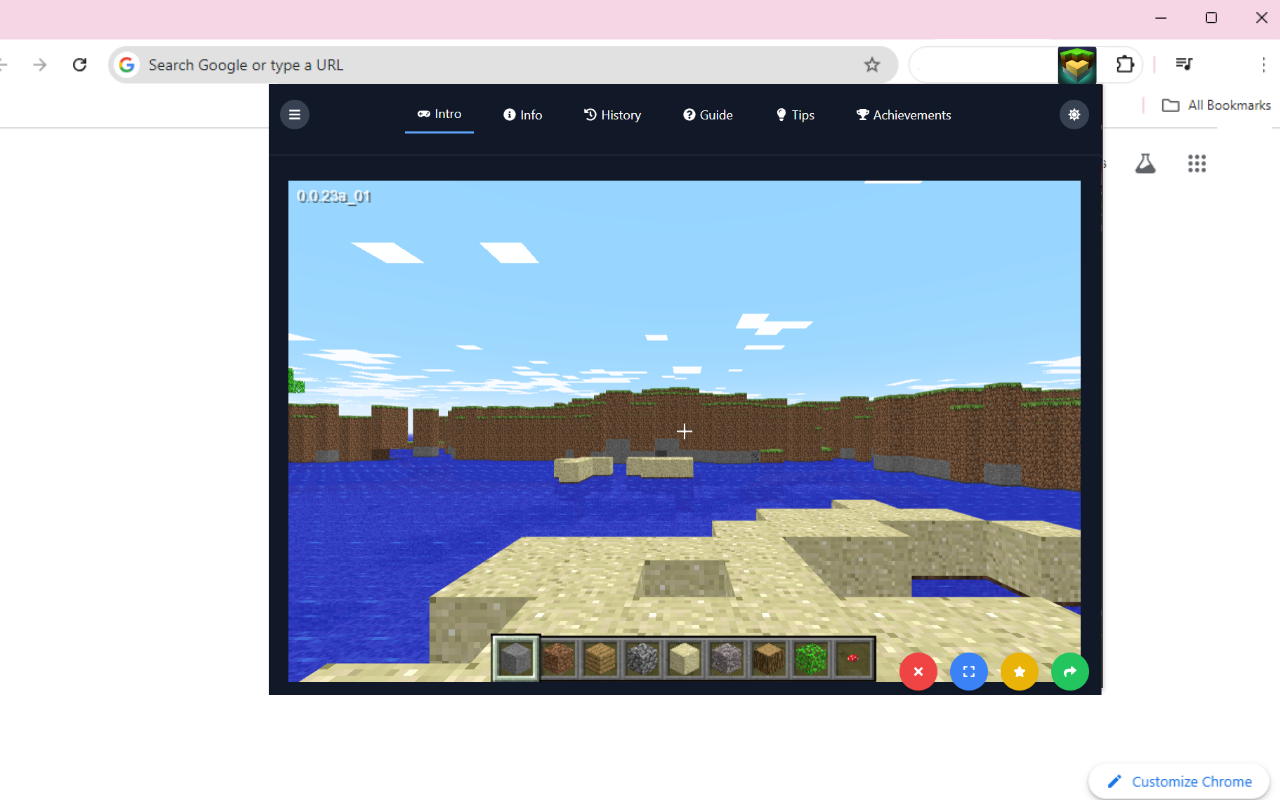Toggle fullscreen mode with the blue button

(968, 671)
